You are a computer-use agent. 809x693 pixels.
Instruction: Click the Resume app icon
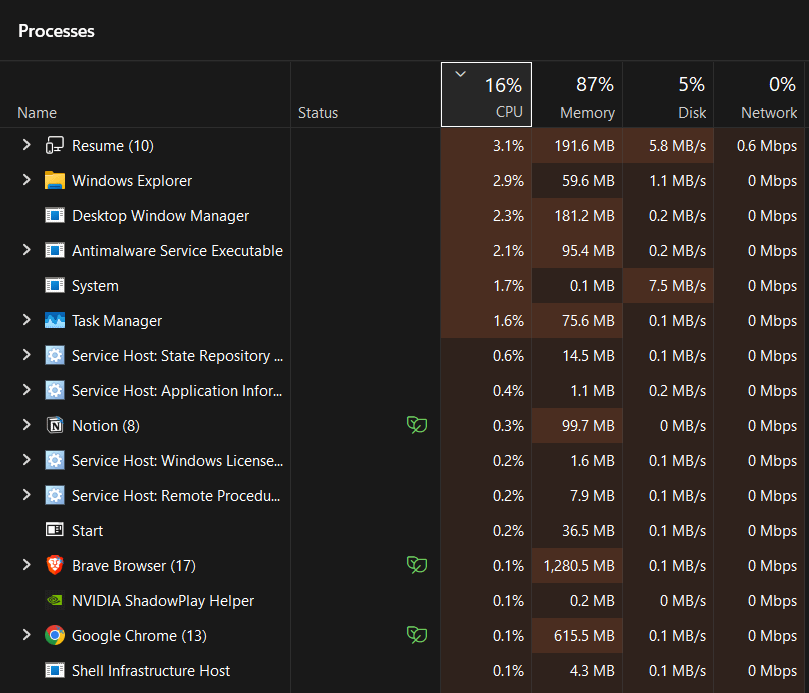(57, 145)
